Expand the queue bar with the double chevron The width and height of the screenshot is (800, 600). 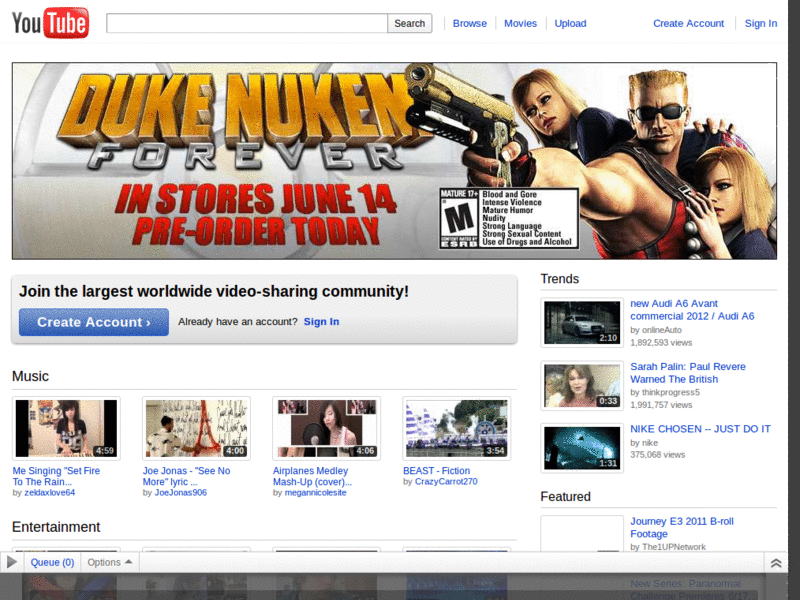pos(776,563)
